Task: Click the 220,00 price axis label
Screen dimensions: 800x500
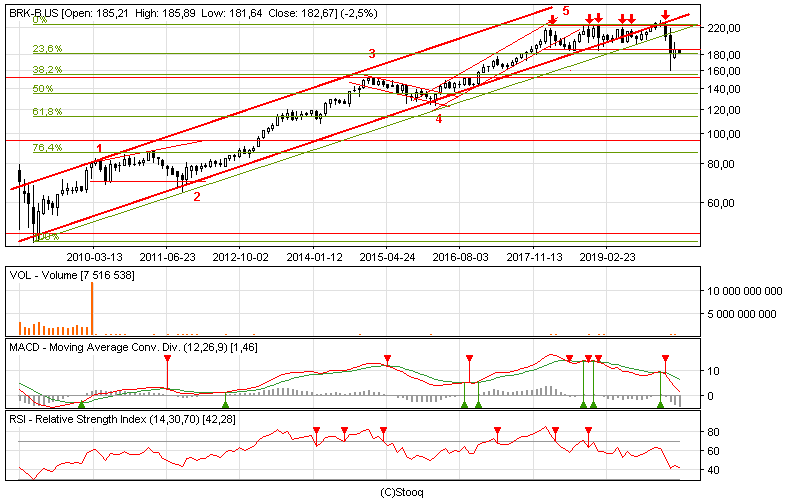Action: [723, 28]
